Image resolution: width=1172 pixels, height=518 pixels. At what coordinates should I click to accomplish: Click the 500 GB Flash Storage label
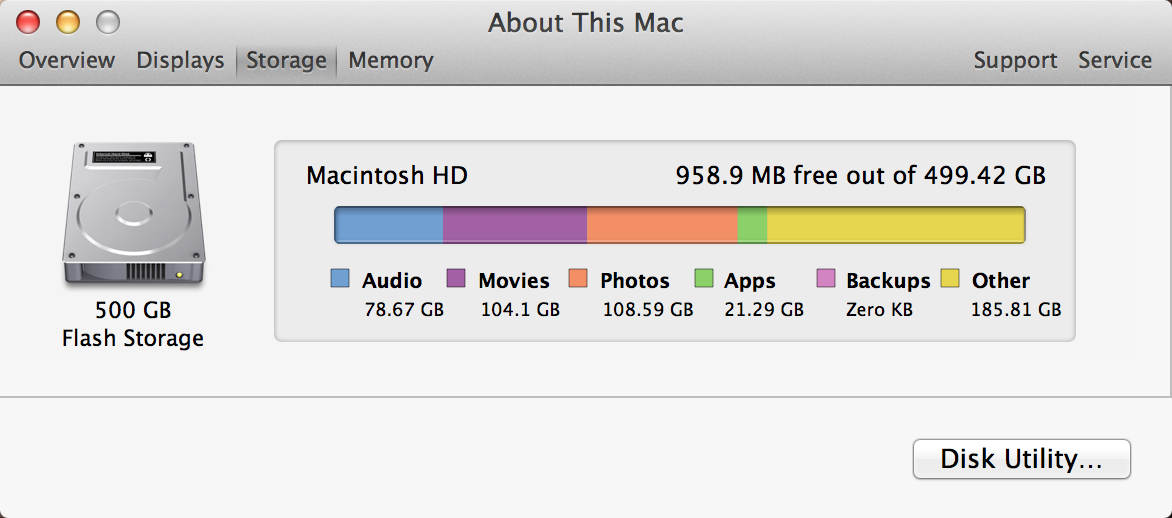133,324
